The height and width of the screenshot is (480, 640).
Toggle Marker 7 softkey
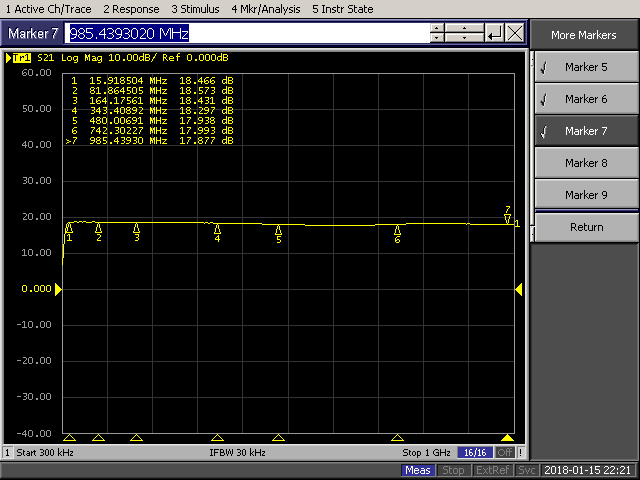(586, 131)
